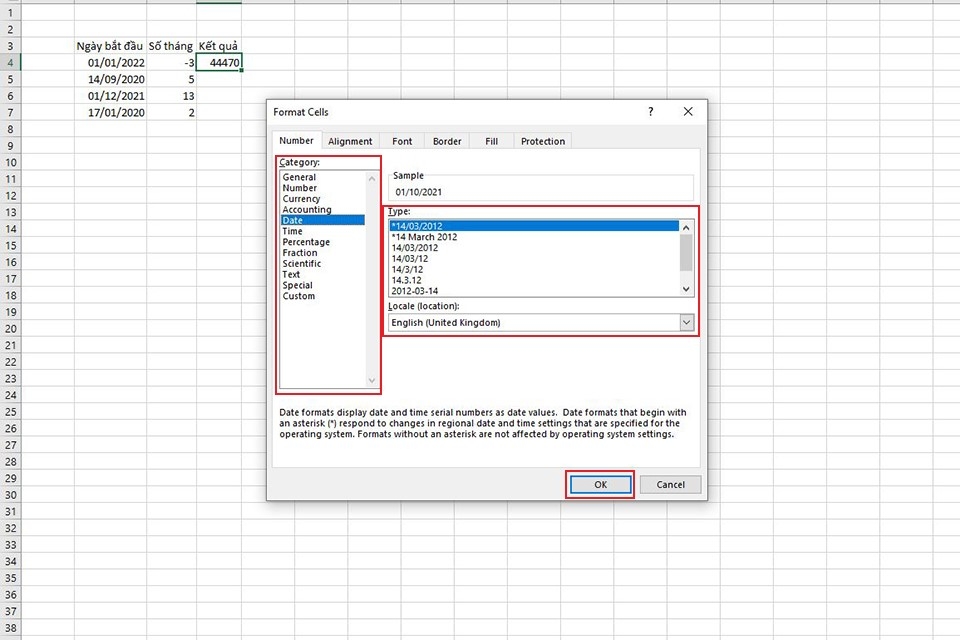Open the Fill tab

[x=490, y=141]
